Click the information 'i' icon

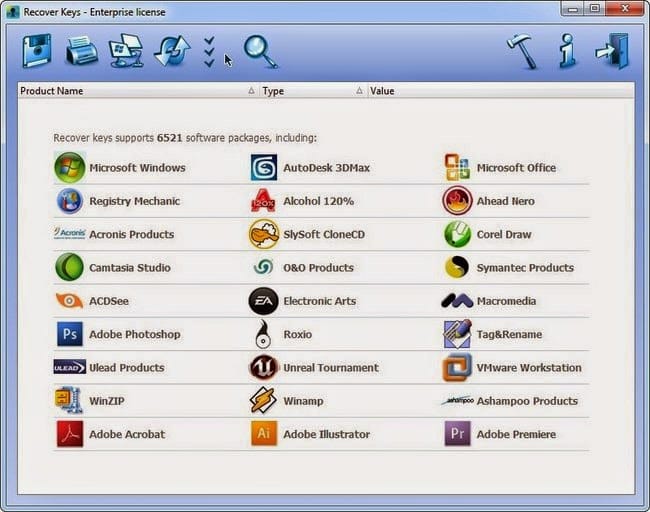568,51
